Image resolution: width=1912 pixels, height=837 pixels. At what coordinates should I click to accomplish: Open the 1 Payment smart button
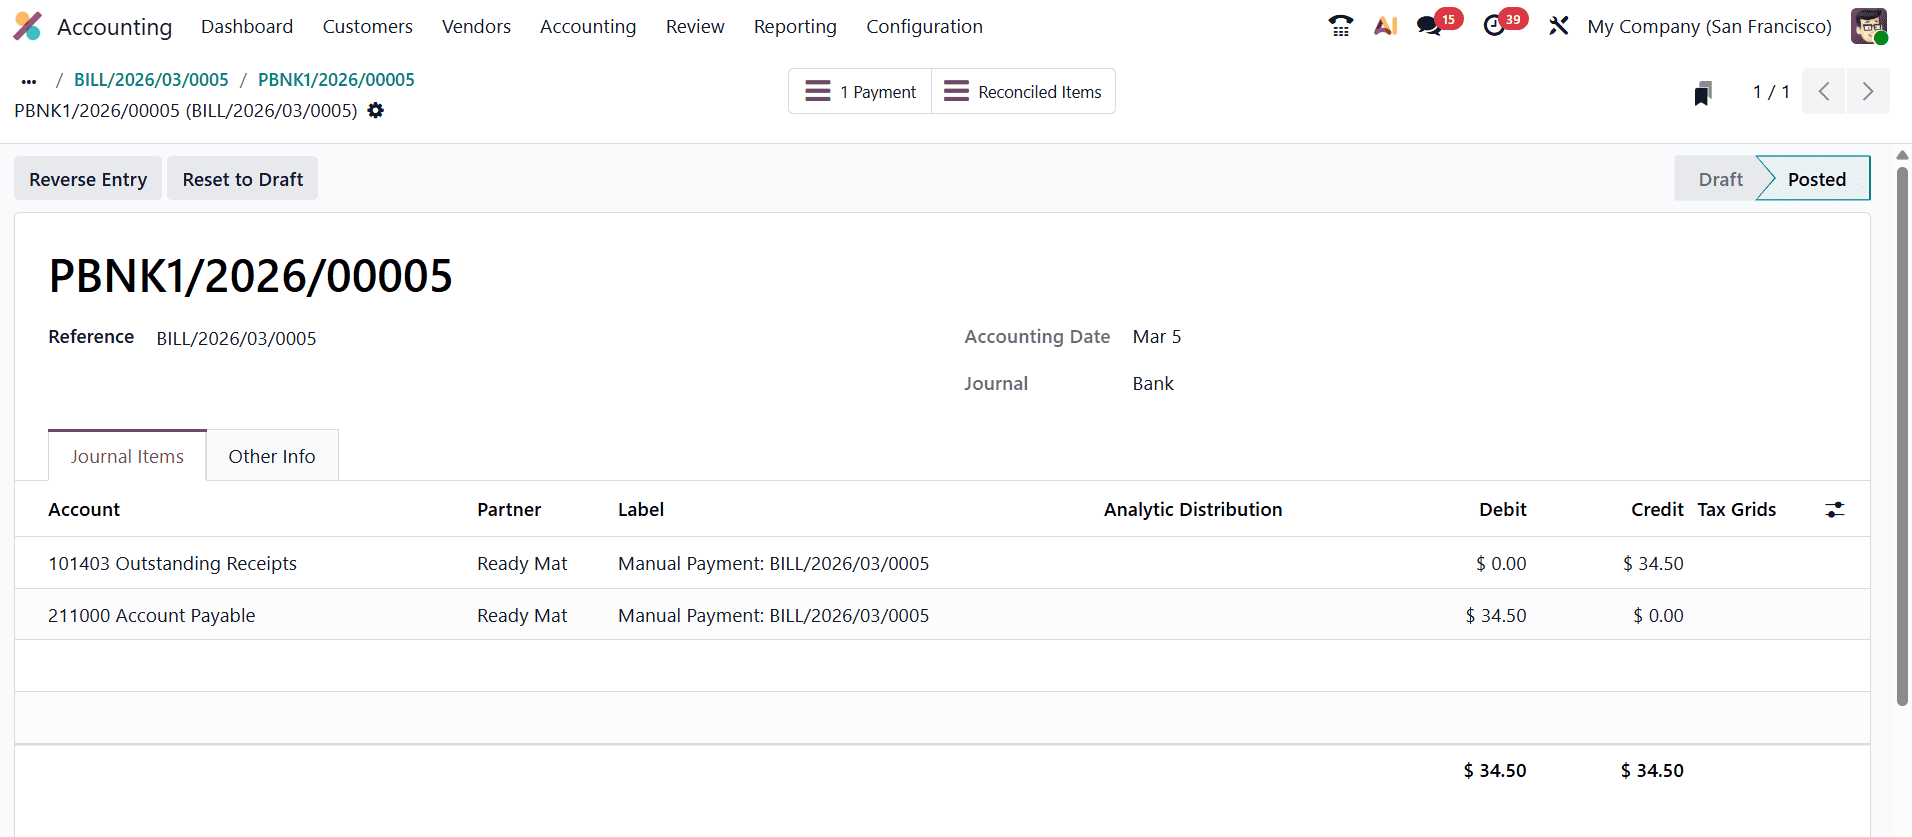click(x=860, y=92)
